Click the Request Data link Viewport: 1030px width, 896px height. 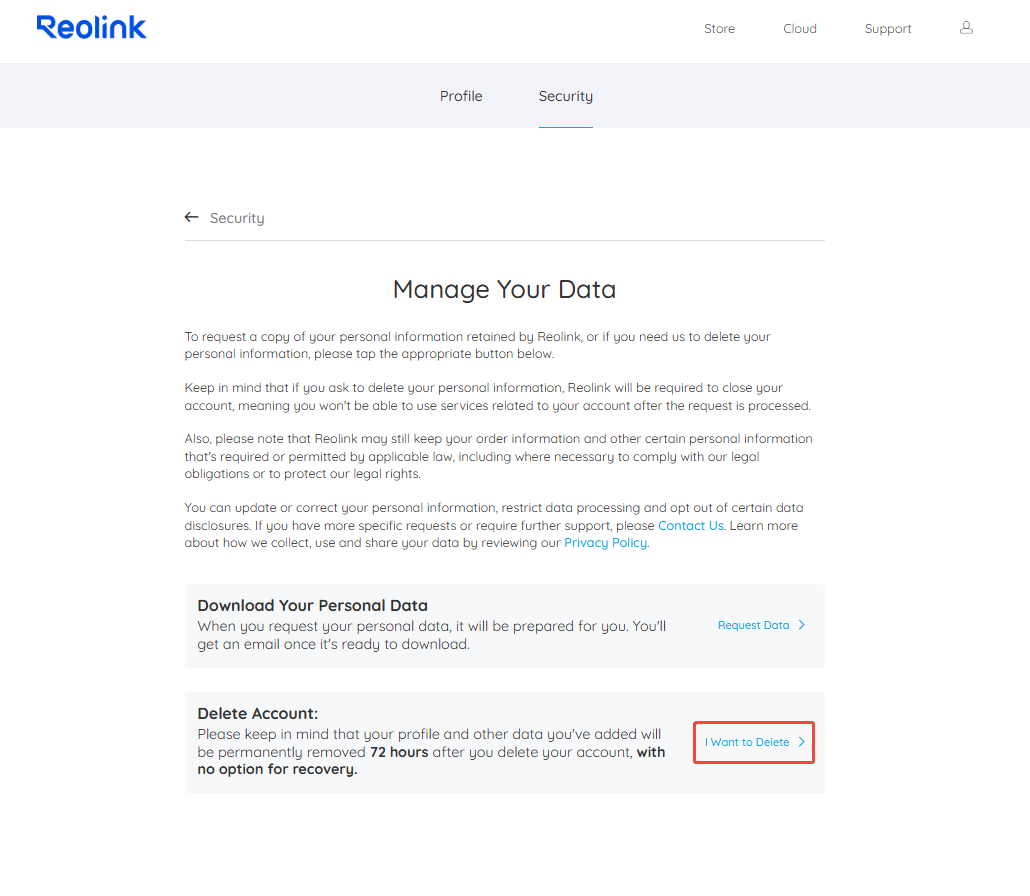753,625
